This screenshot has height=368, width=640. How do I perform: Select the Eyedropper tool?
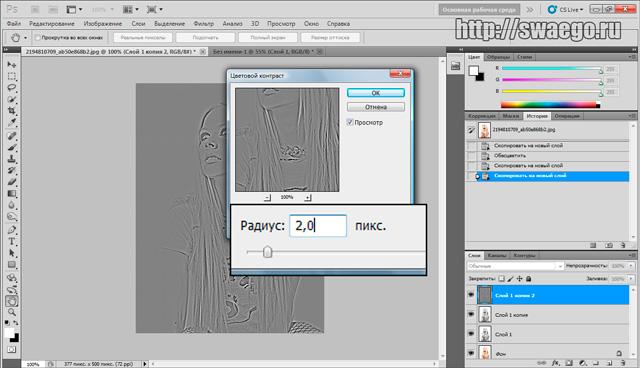[x=12, y=122]
